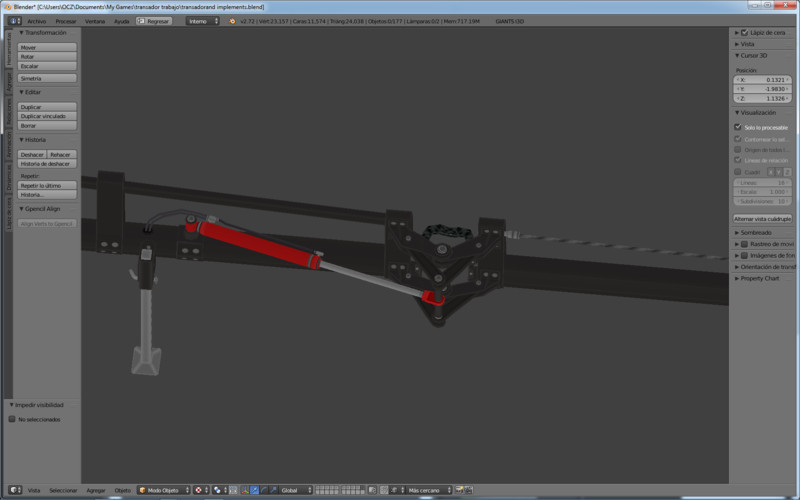Enable the 'No seleccionado' checkbox
Viewport: 800px width, 500px height.
tap(11, 419)
